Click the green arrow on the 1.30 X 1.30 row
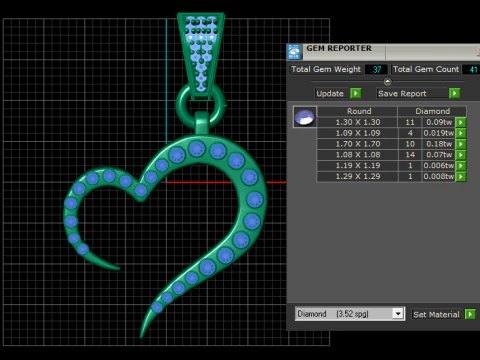The height and width of the screenshot is (360, 480). coord(461,122)
